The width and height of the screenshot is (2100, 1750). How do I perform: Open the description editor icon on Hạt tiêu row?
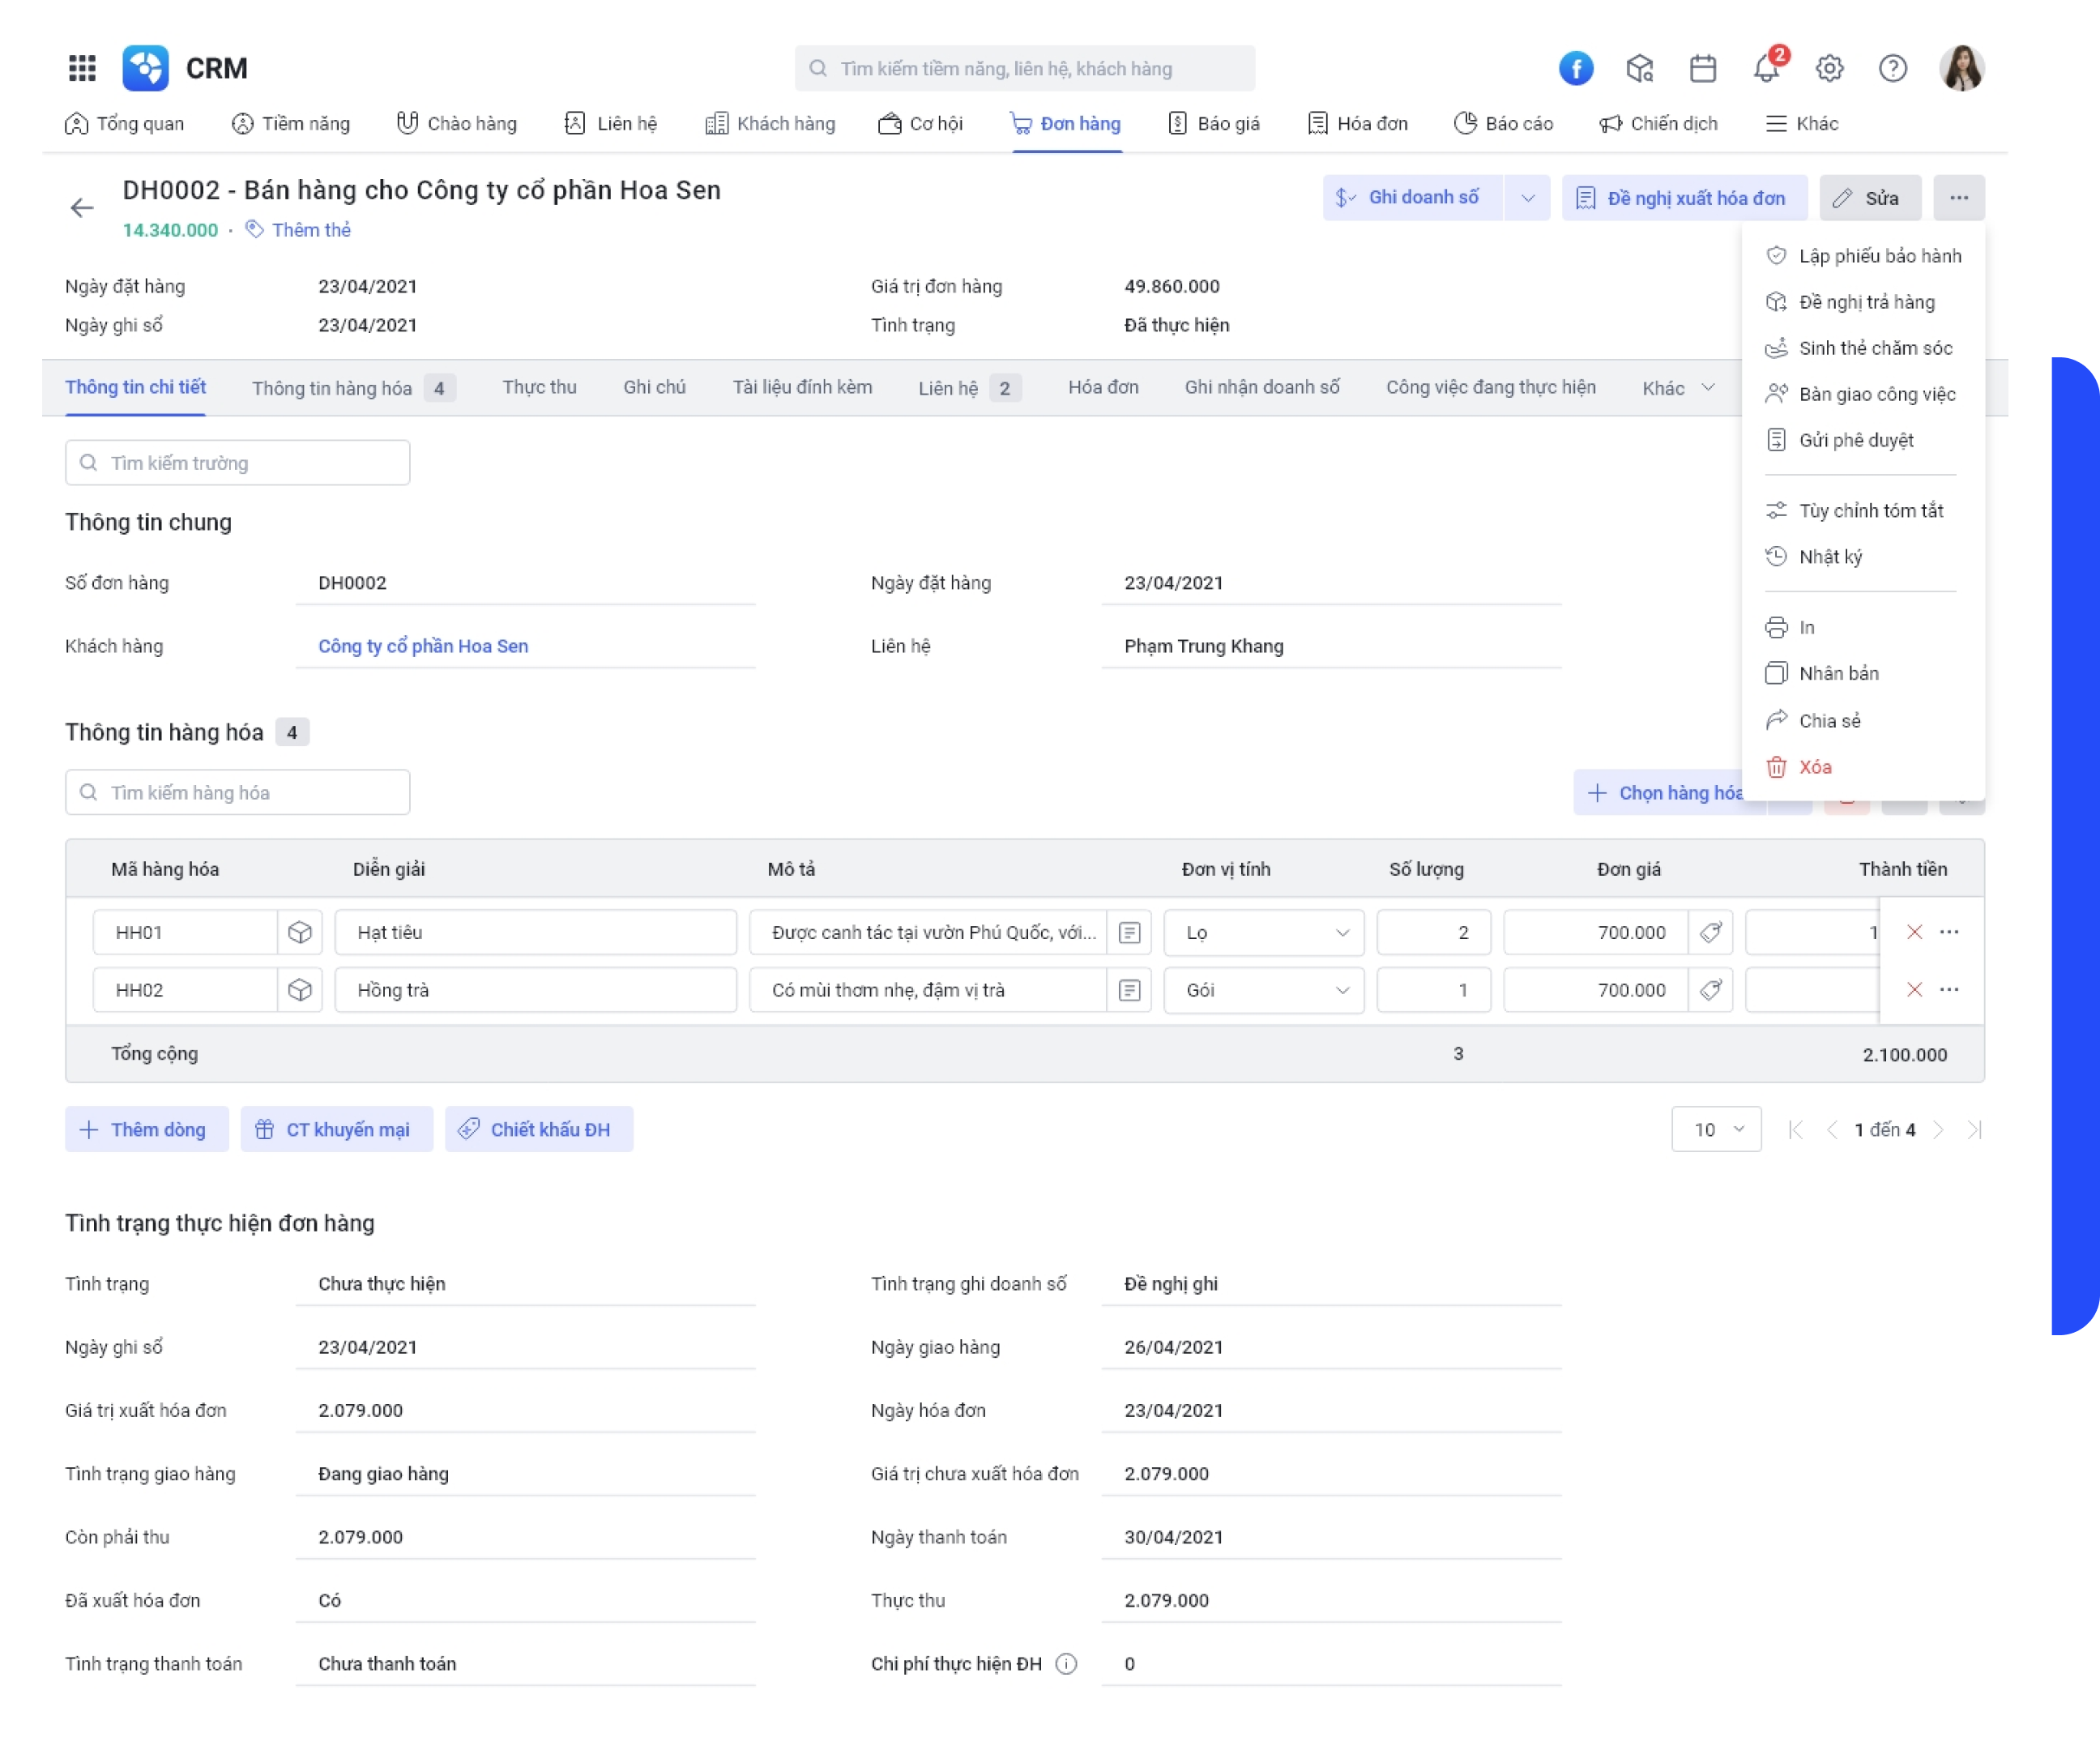tap(1129, 932)
